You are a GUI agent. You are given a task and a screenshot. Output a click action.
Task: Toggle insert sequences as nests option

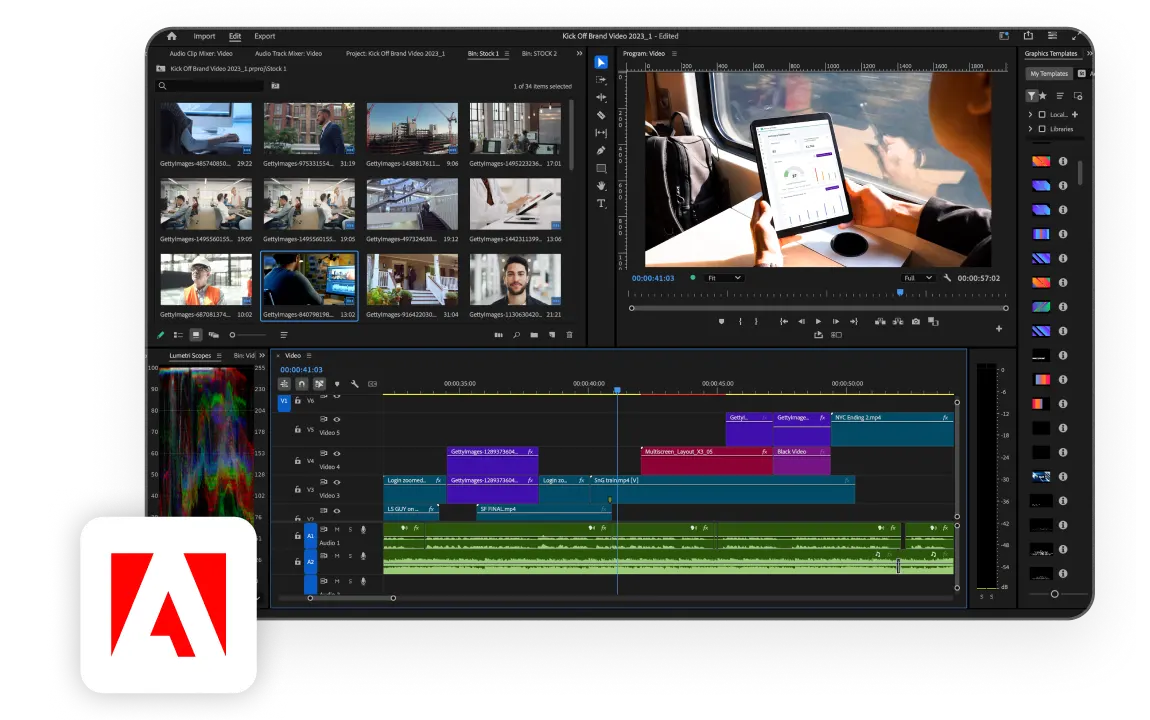pos(285,383)
